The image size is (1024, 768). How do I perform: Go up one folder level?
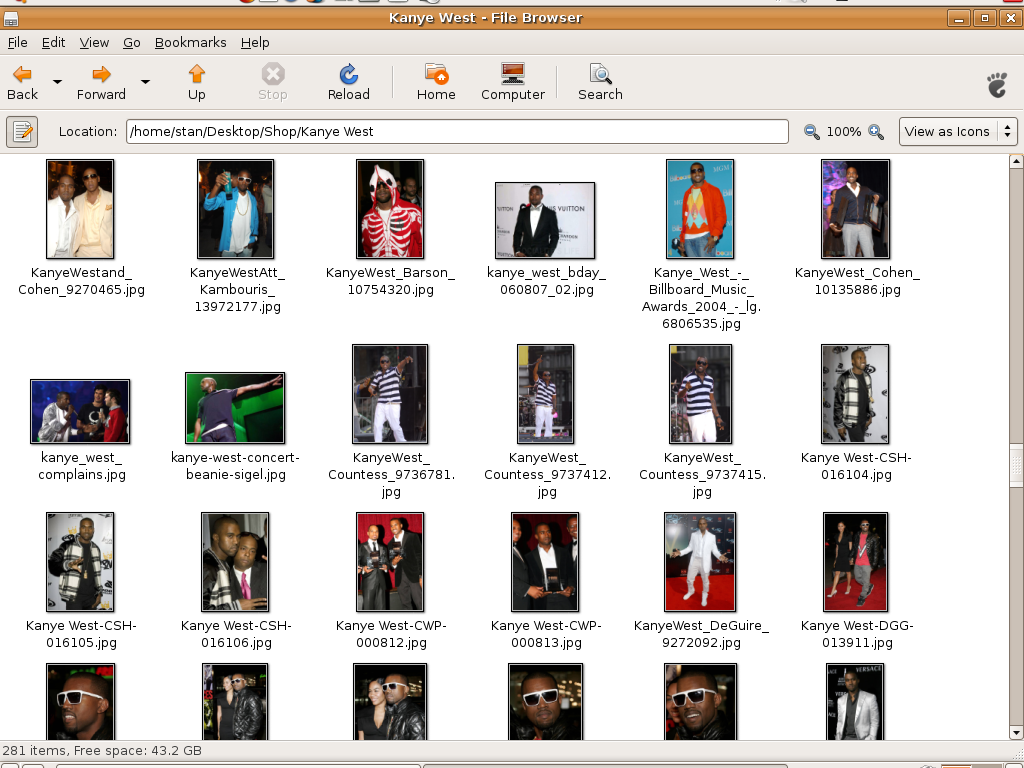(x=197, y=82)
